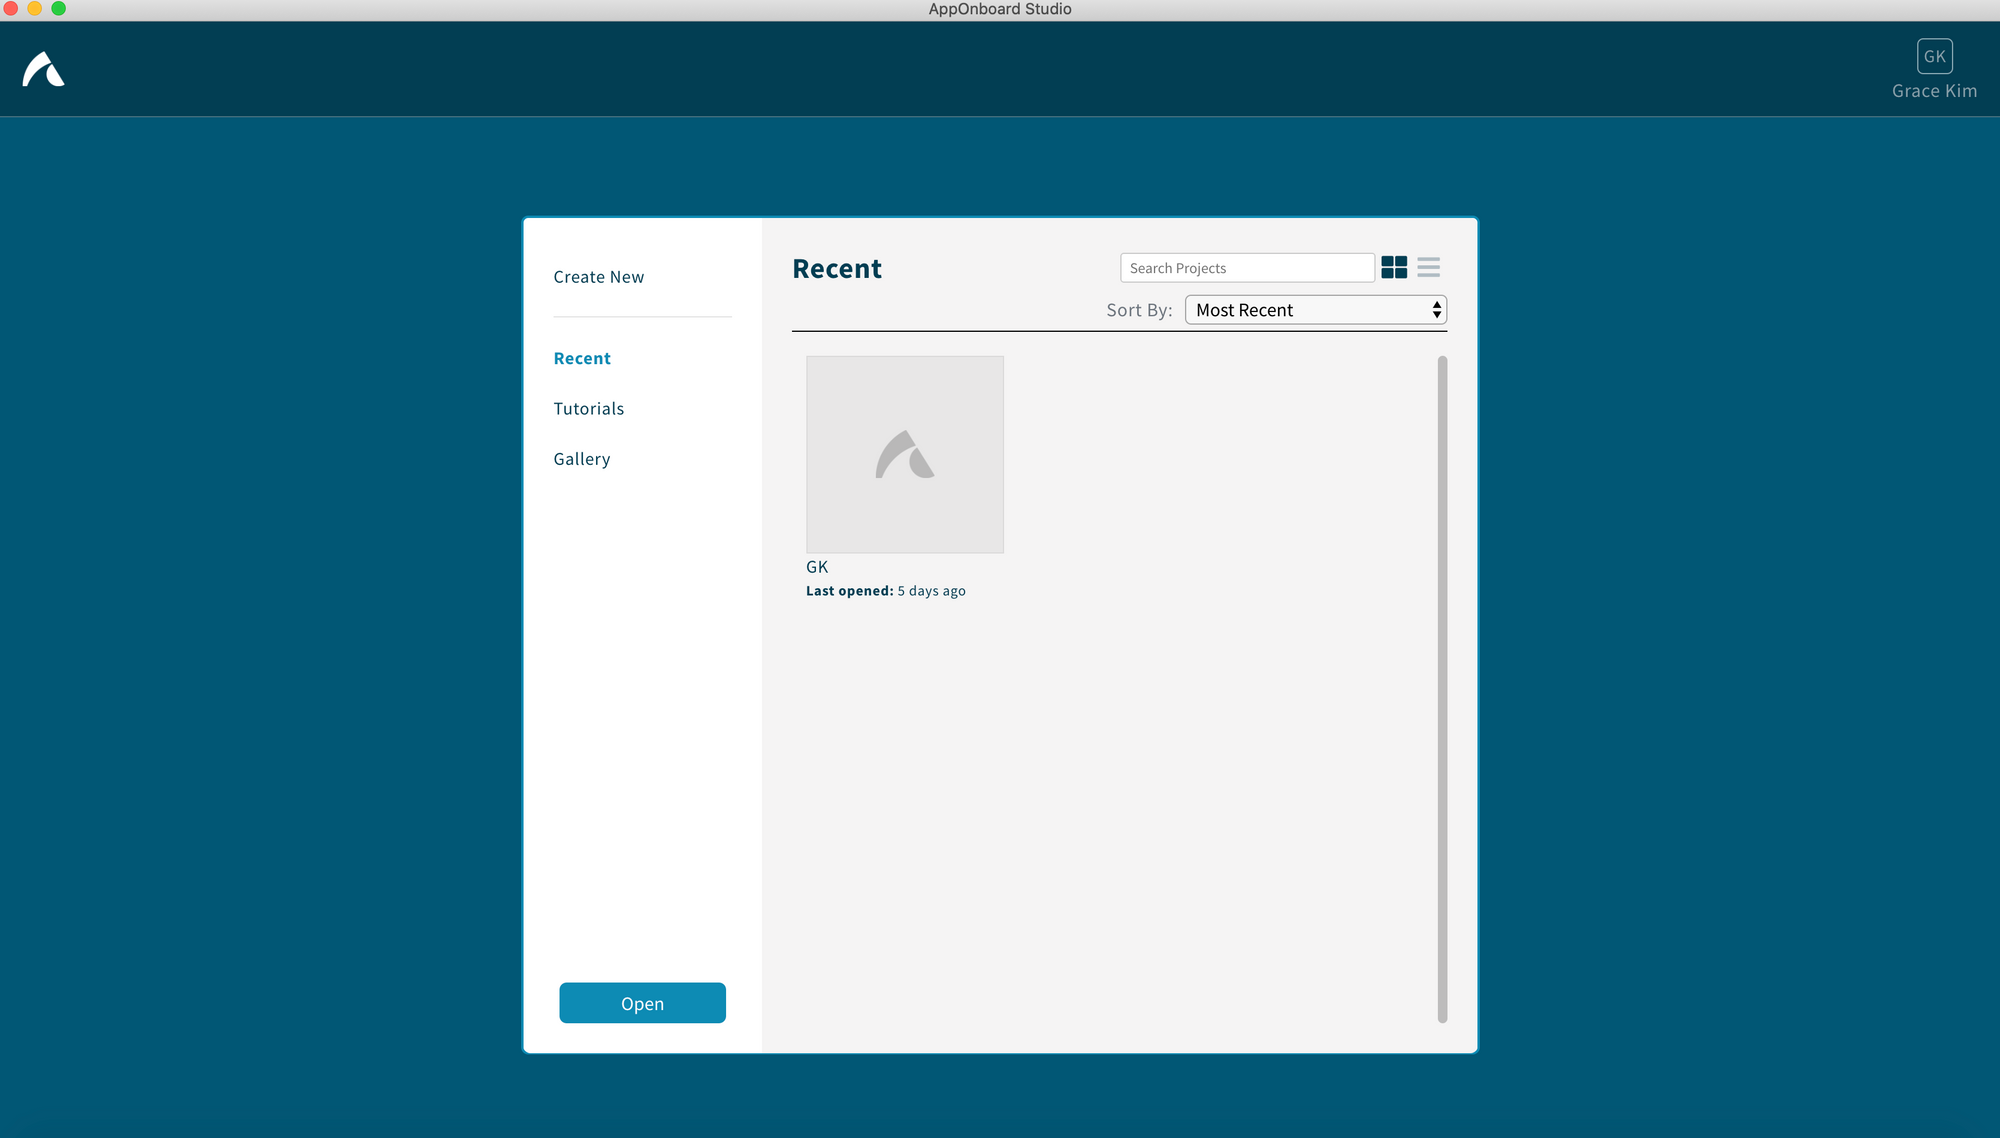Click the green fullscreen window button
2000x1138 pixels.
[59, 8]
